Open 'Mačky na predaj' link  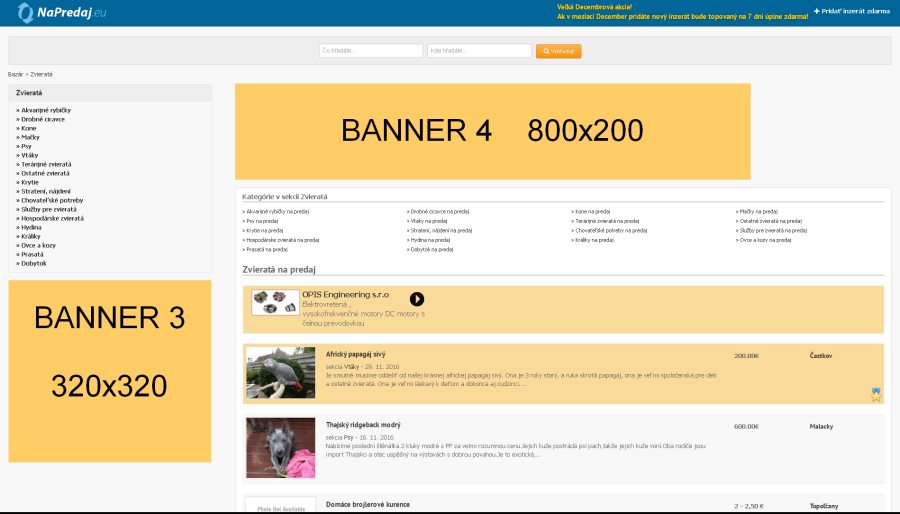[759, 212]
